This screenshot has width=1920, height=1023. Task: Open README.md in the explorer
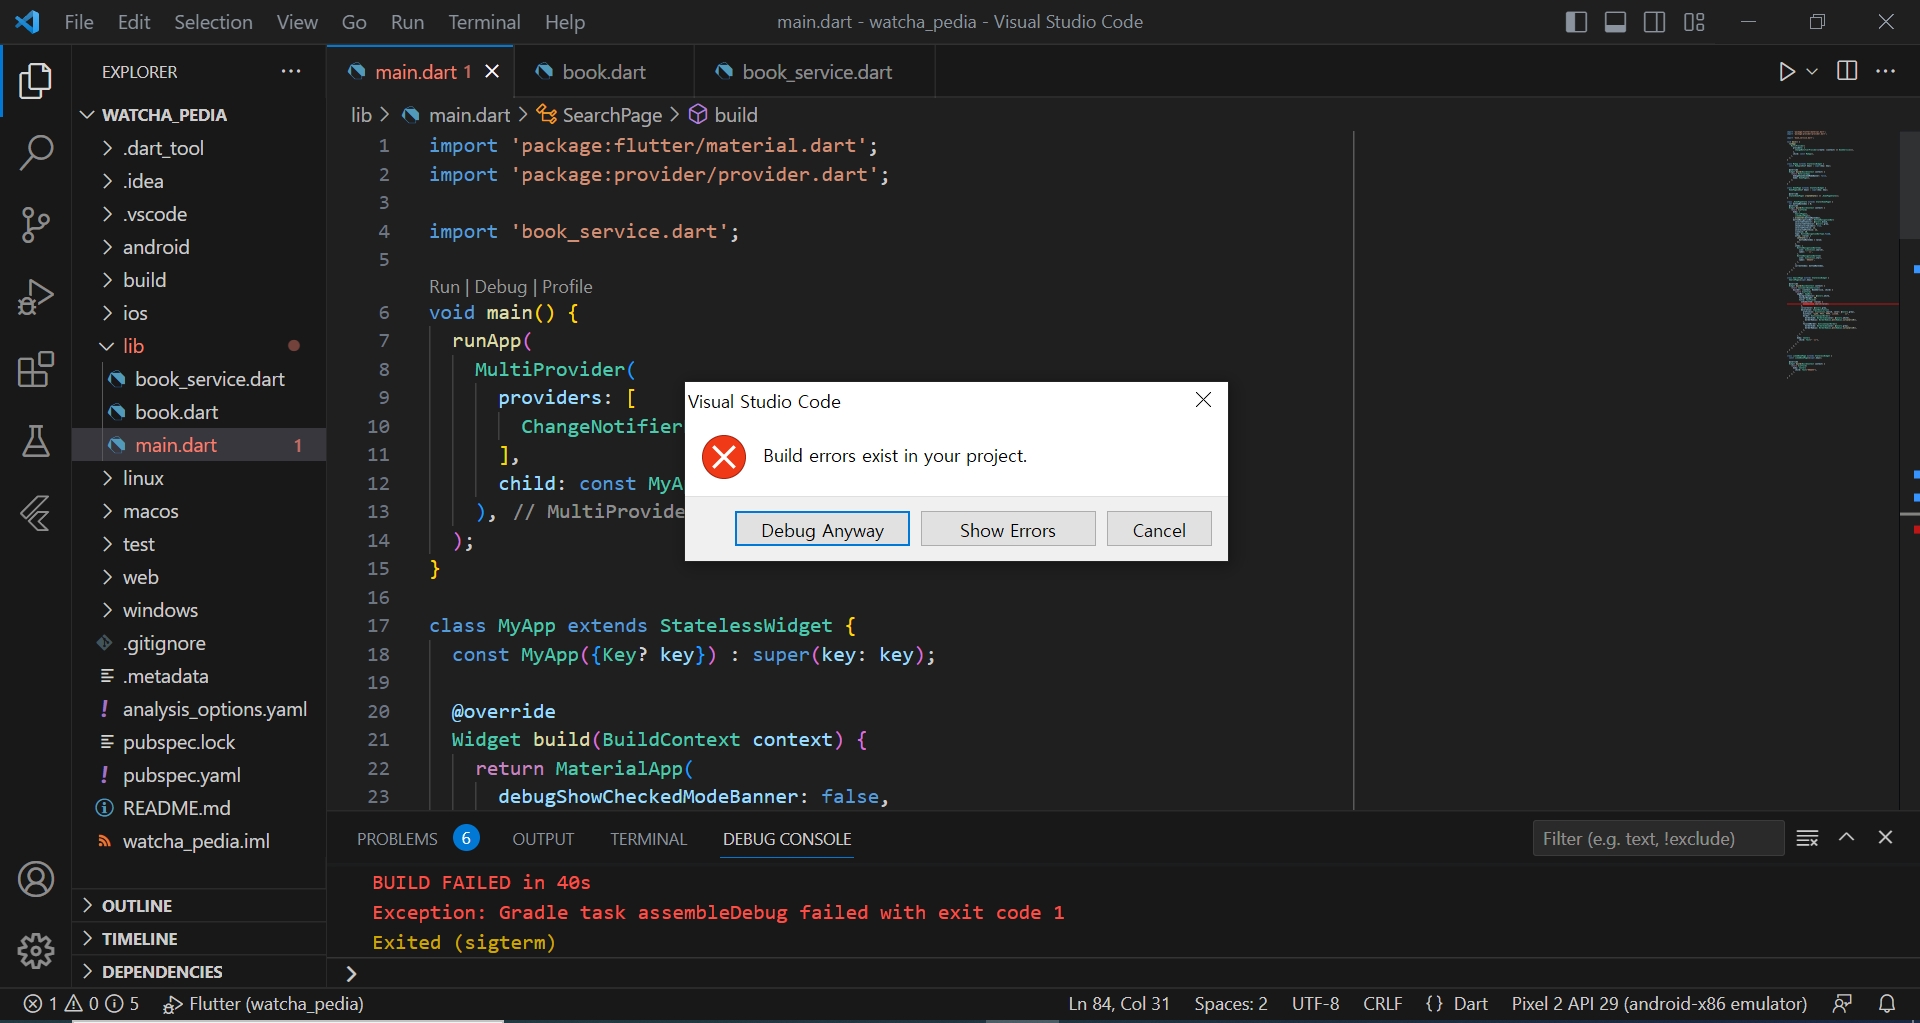pos(199,808)
